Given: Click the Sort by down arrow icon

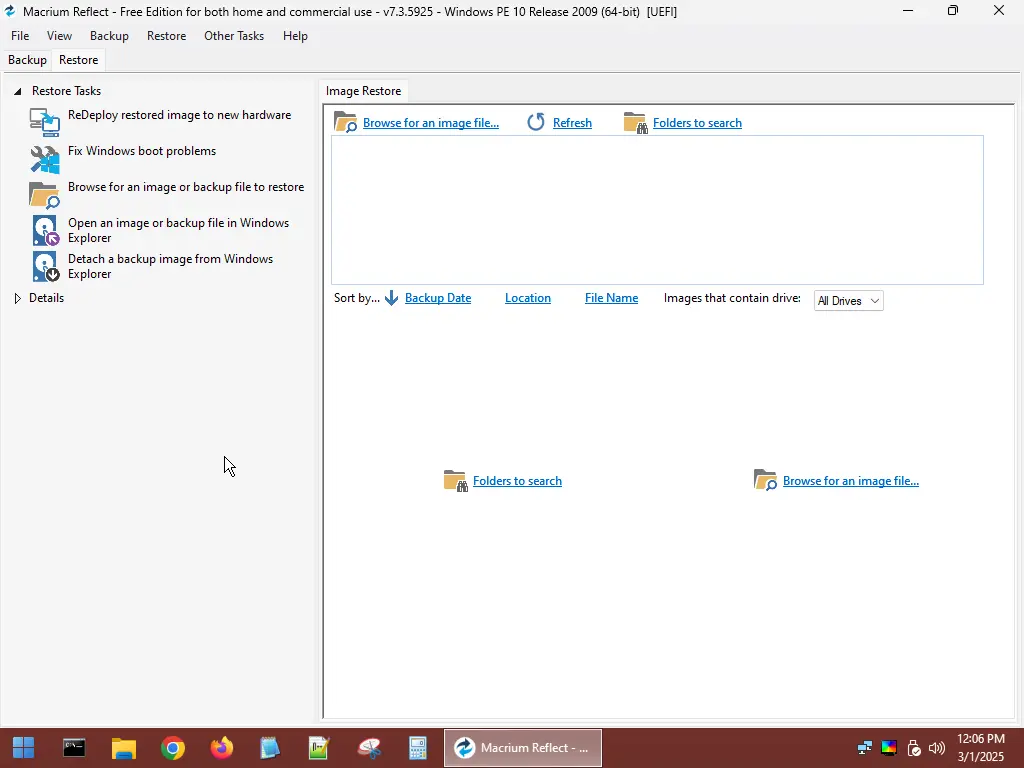Looking at the screenshot, I should pos(391,298).
